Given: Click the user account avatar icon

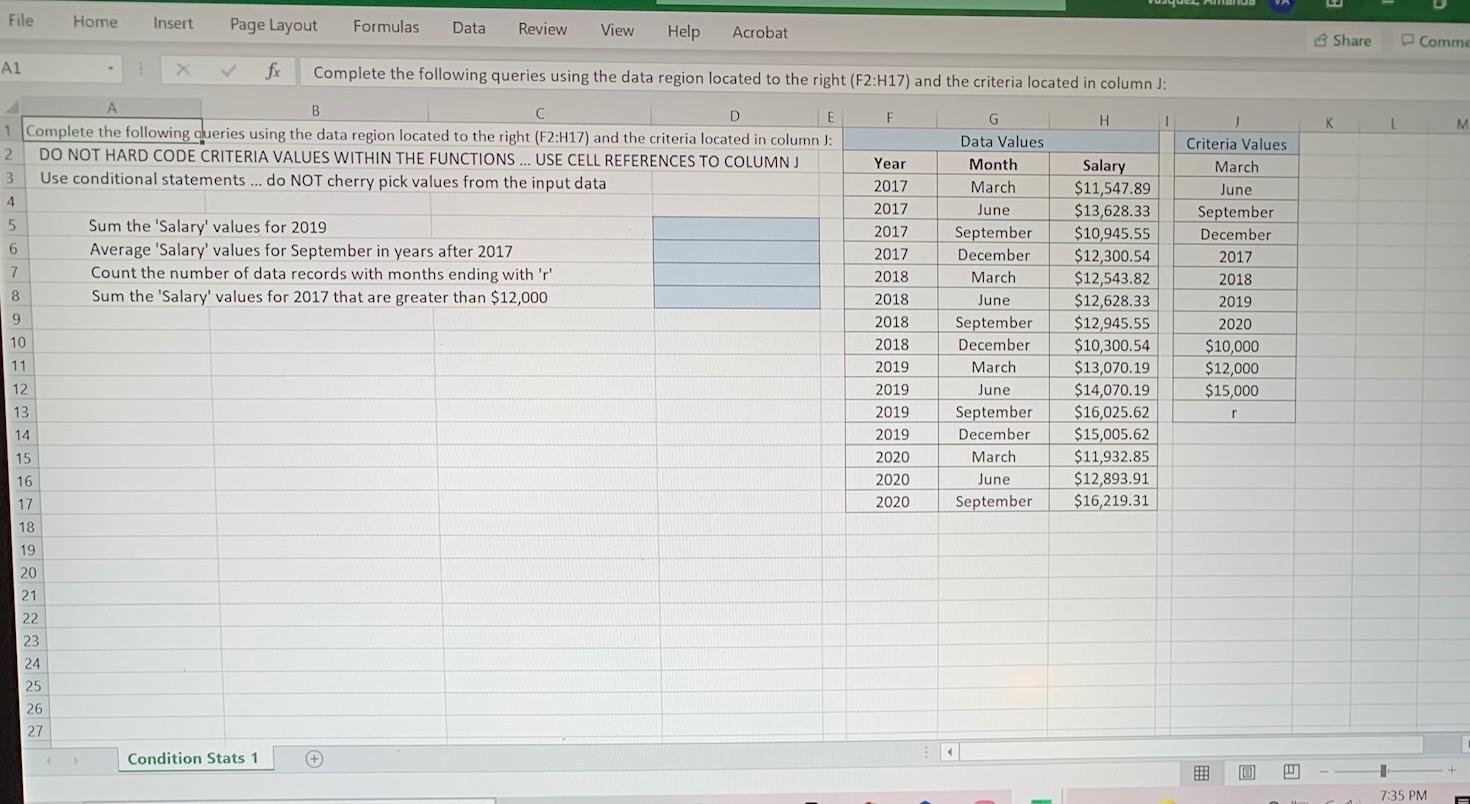Looking at the screenshot, I should click(x=1282, y=5).
